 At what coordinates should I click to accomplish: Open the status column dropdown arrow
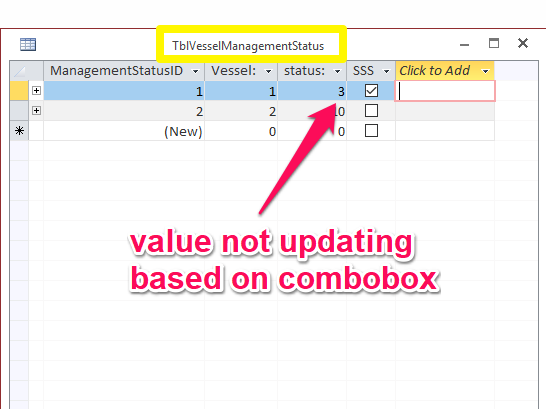pyautogui.click(x=337, y=71)
